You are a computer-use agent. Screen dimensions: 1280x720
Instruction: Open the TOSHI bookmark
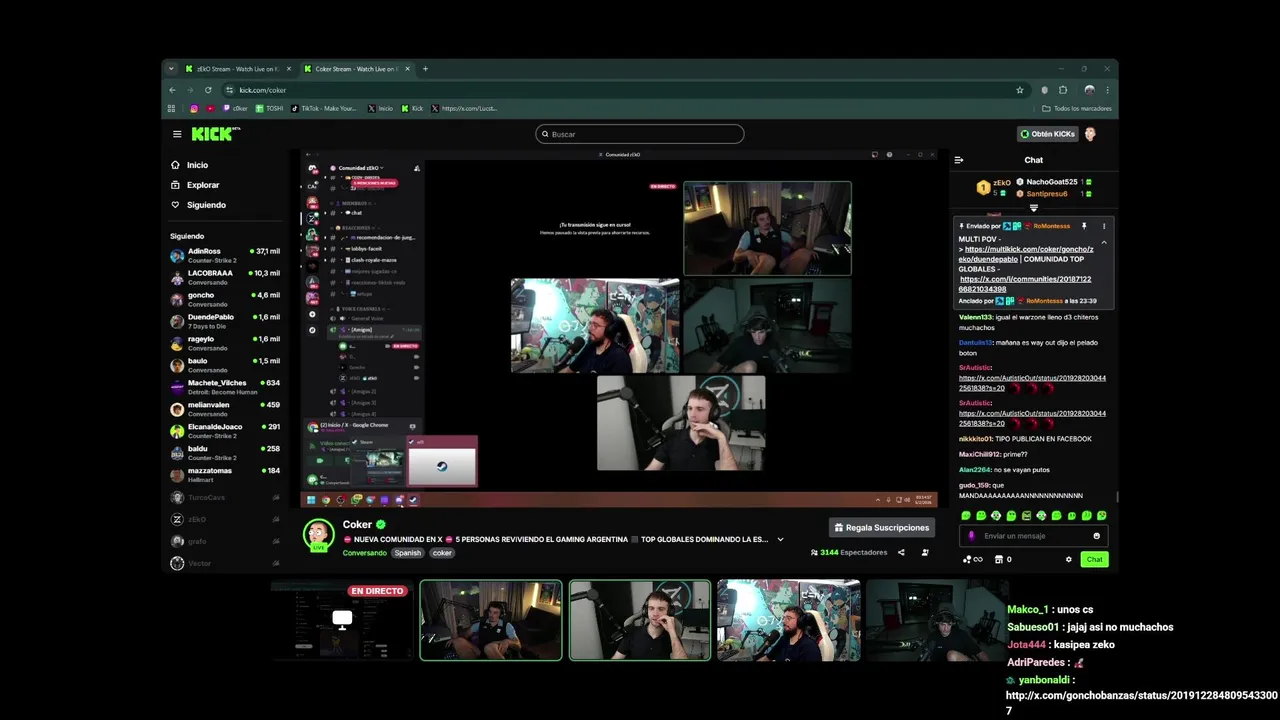[269, 108]
